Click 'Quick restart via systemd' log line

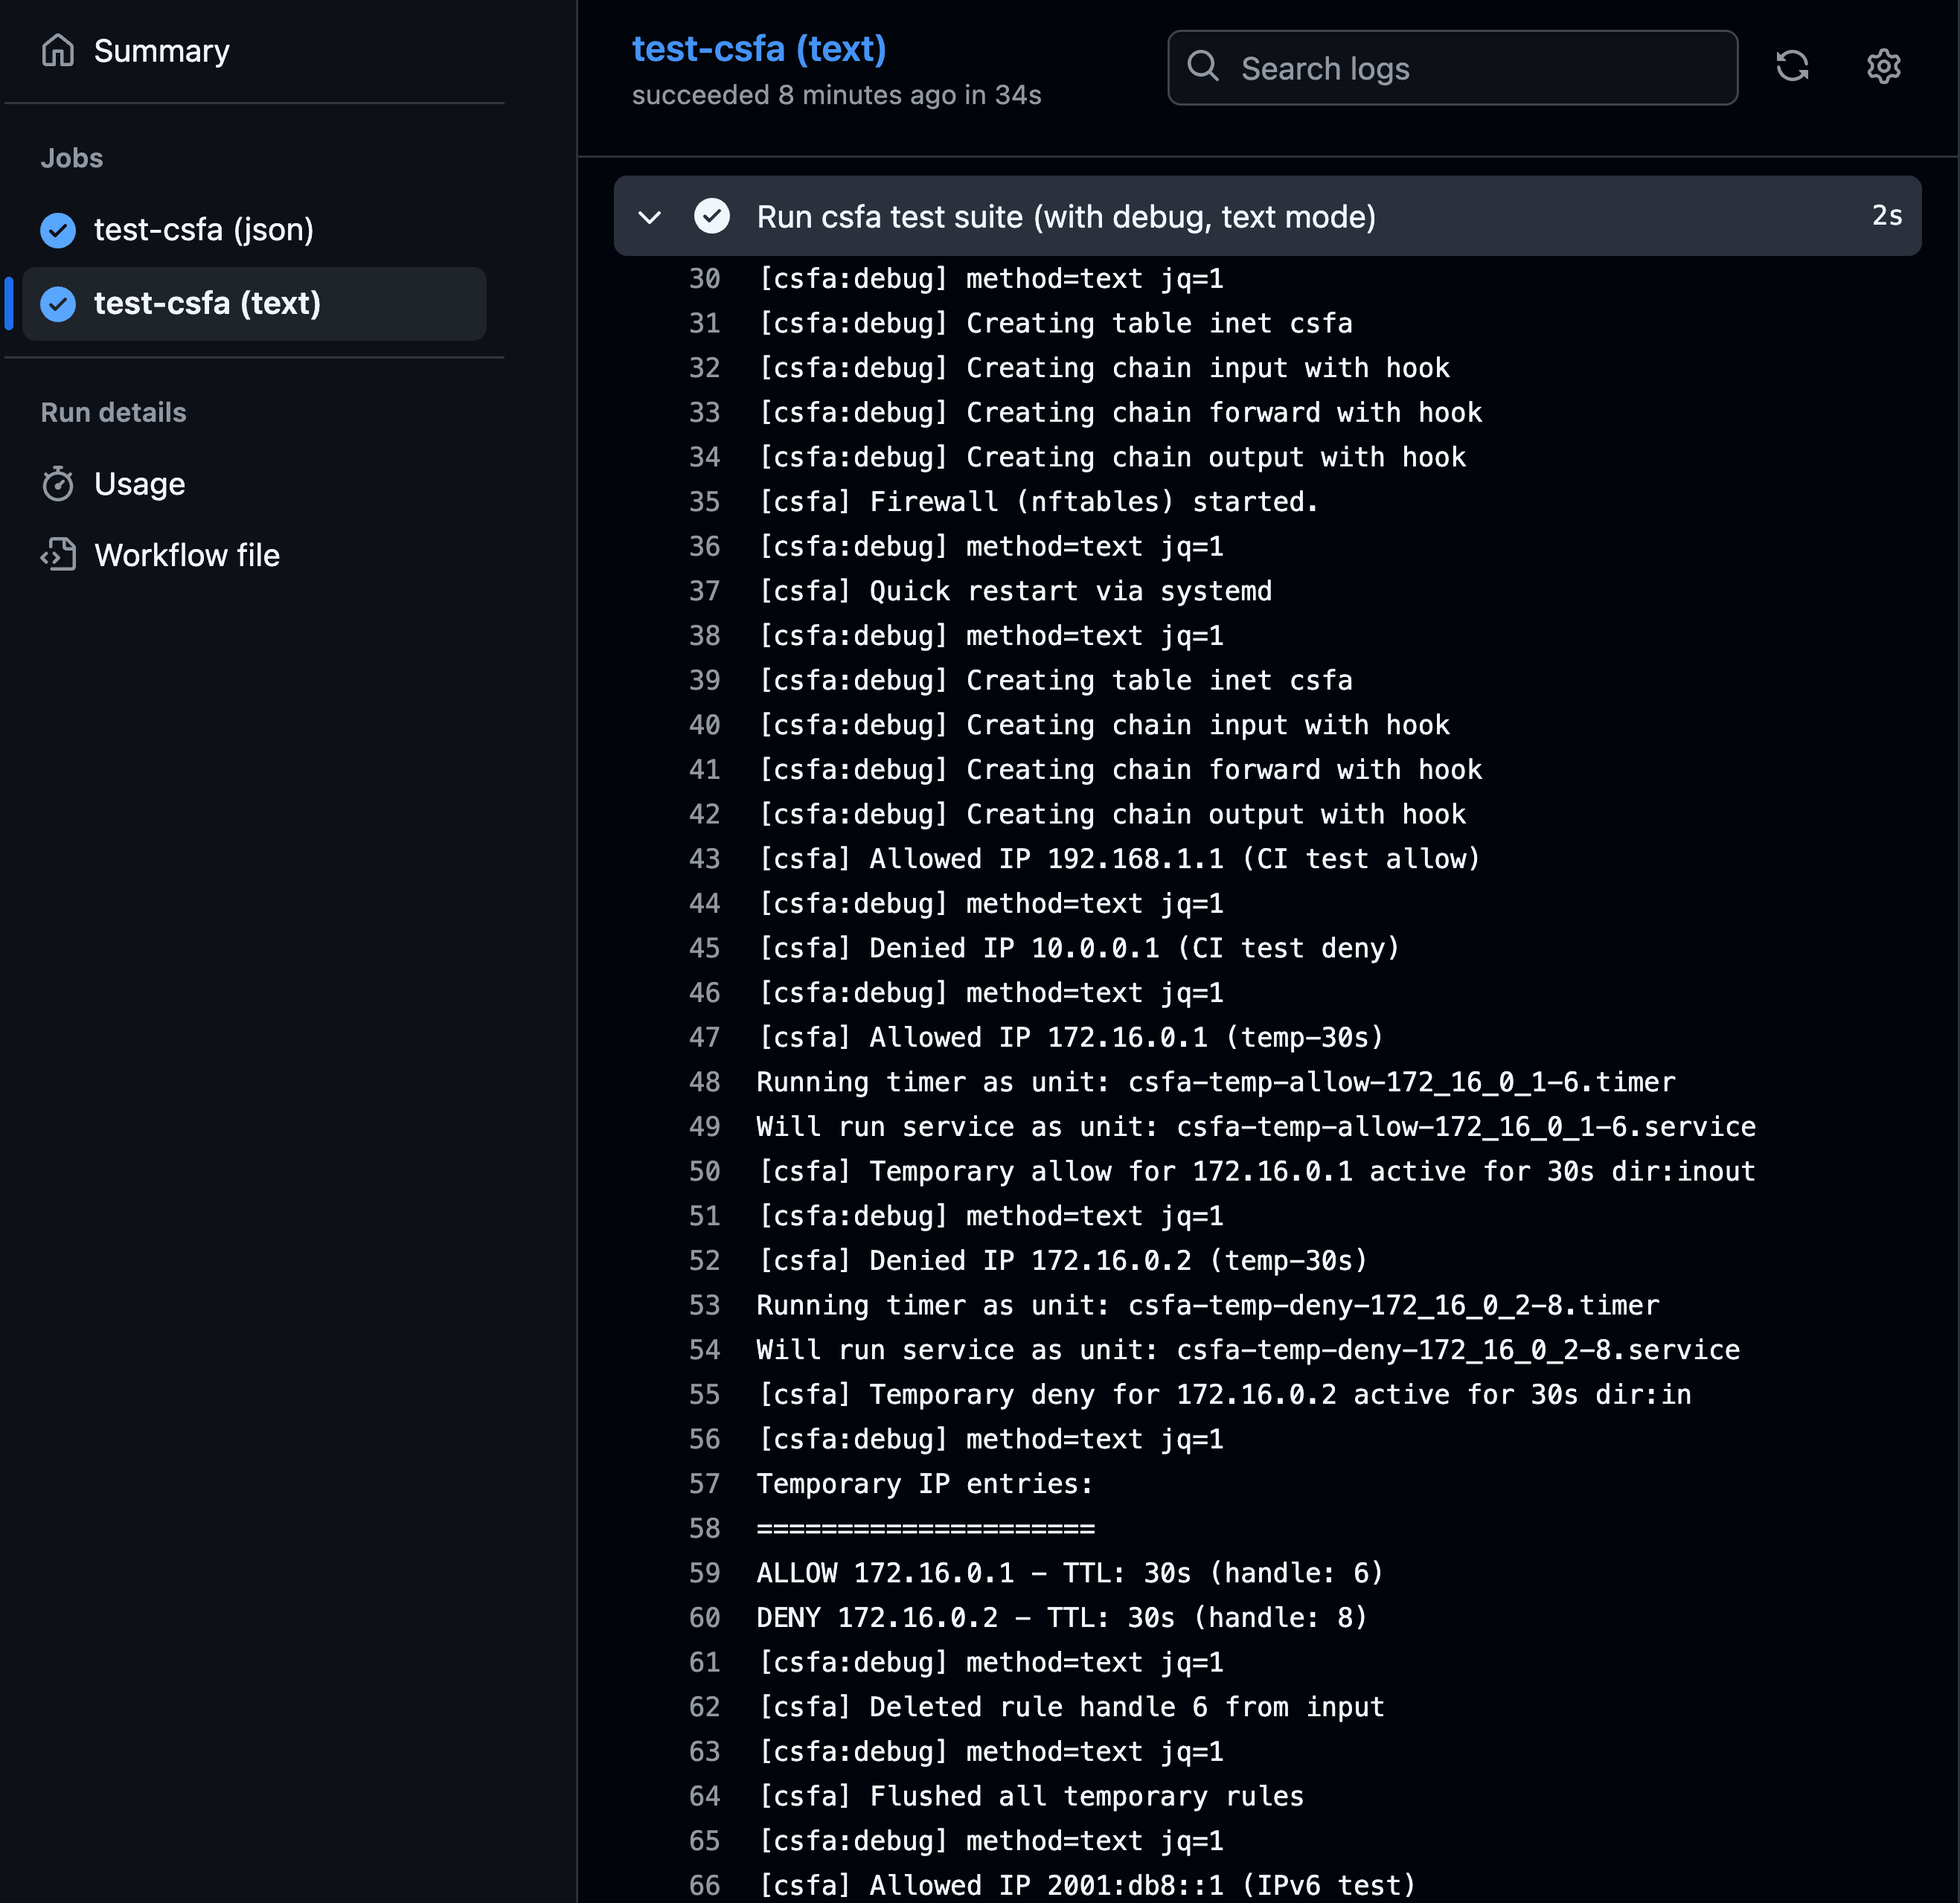point(1014,591)
